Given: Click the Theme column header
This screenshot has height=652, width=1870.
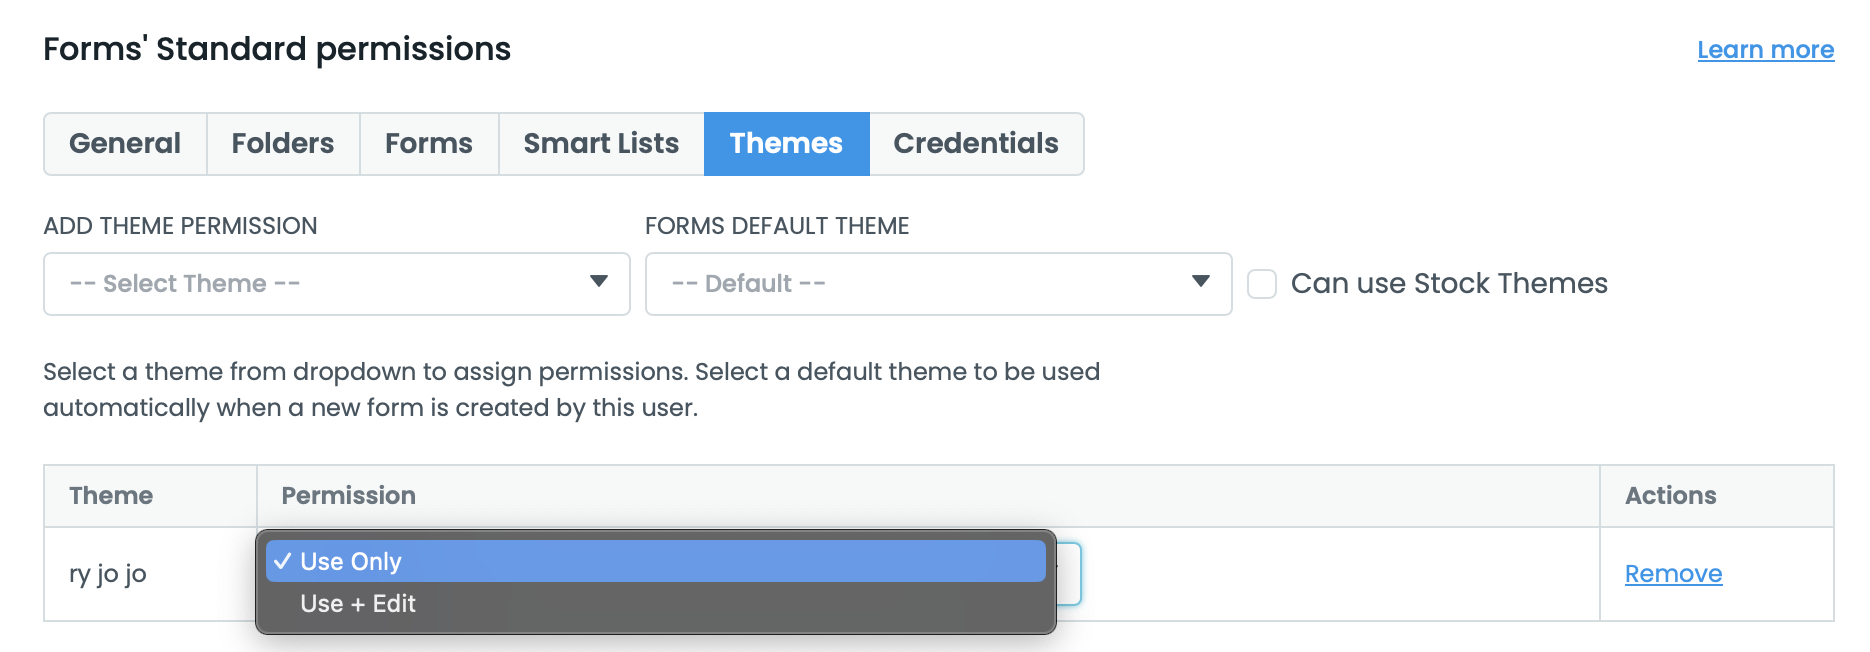Looking at the screenshot, I should [111, 495].
